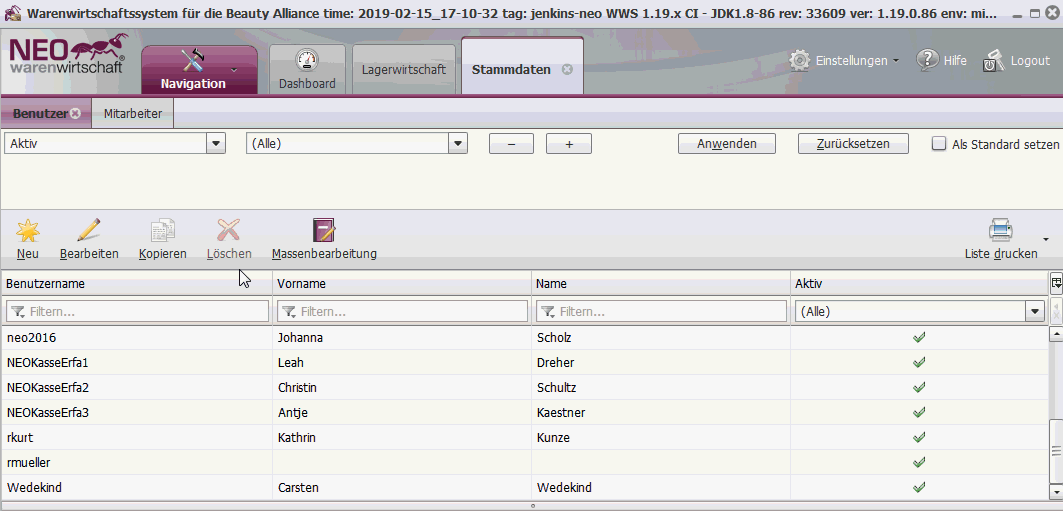Click the Anwenden button
This screenshot has height=511, width=1063.
pyautogui.click(x=727, y=144)
